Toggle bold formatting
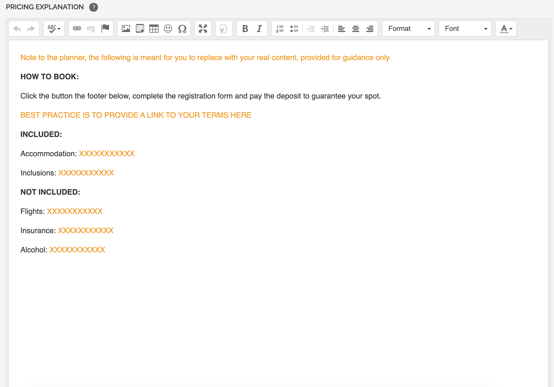 (245, 29)
